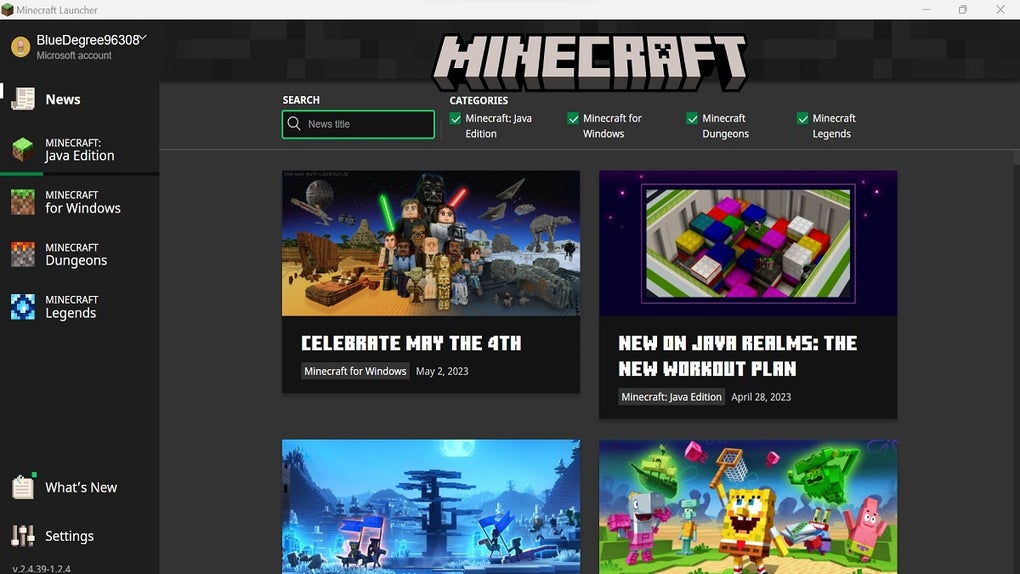The height and width of the screenshot is (574, 1020).
Task: Uncheck the Minecraft: Java Edition category
Action: click(455, 118)
